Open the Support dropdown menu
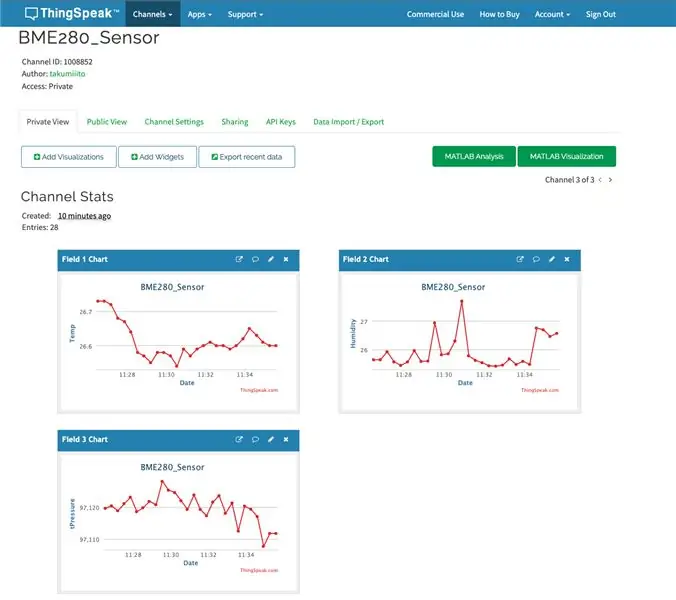The height and width of the screenshot is (600, 676). (245, 14)
